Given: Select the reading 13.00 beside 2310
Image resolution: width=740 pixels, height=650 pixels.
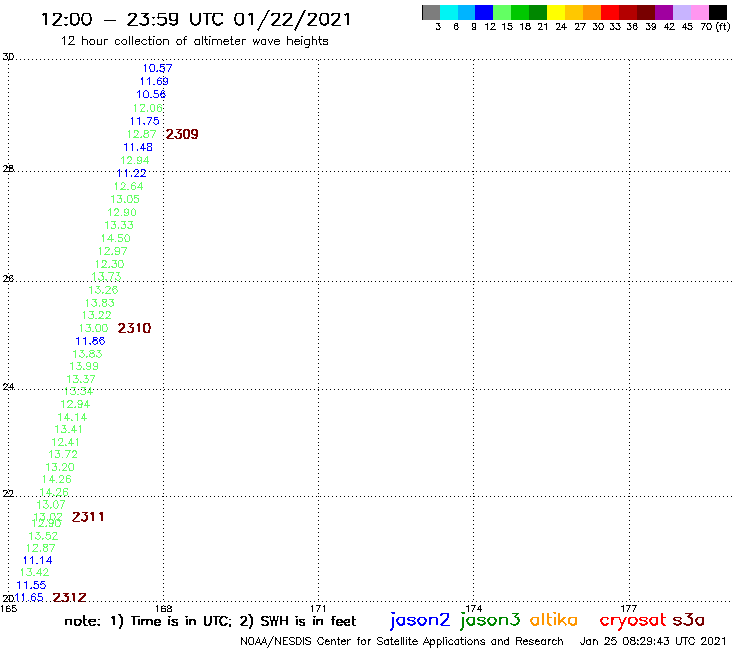Looking at the screenshot, I should point(93,328).
